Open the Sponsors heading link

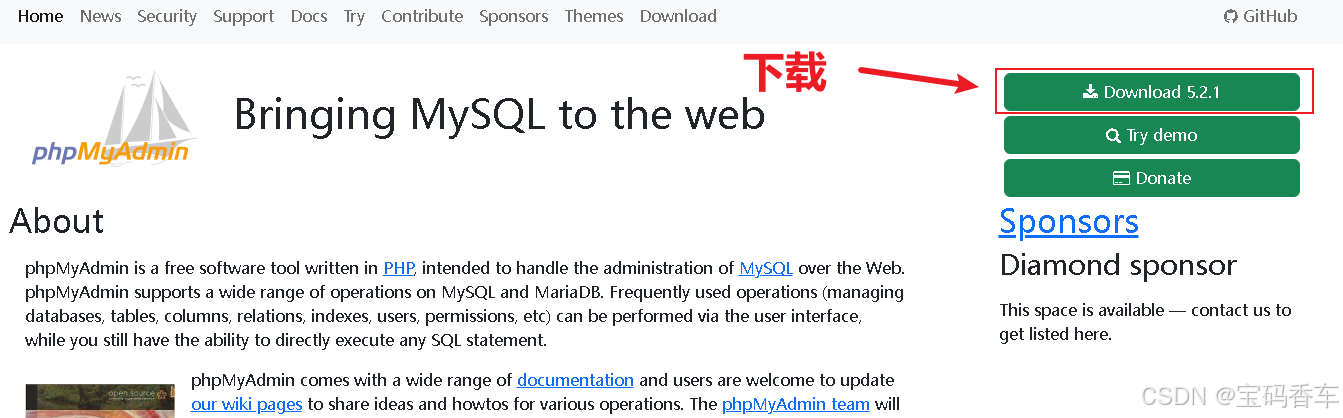(1068, 221)
